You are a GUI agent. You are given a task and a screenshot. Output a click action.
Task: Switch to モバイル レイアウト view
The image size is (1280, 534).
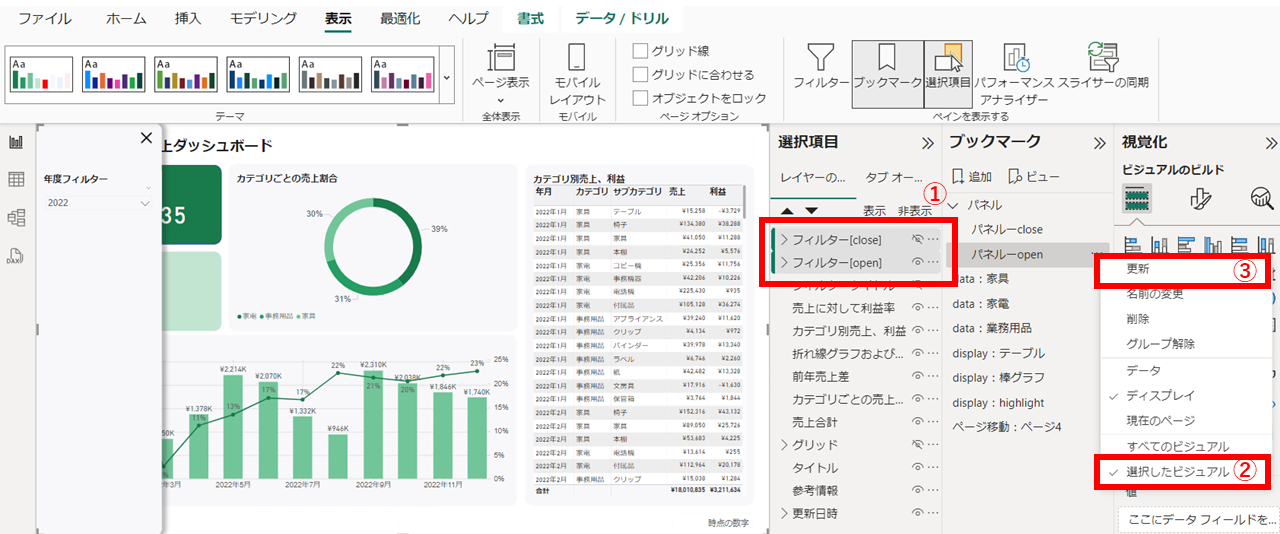tap(578, 75)
